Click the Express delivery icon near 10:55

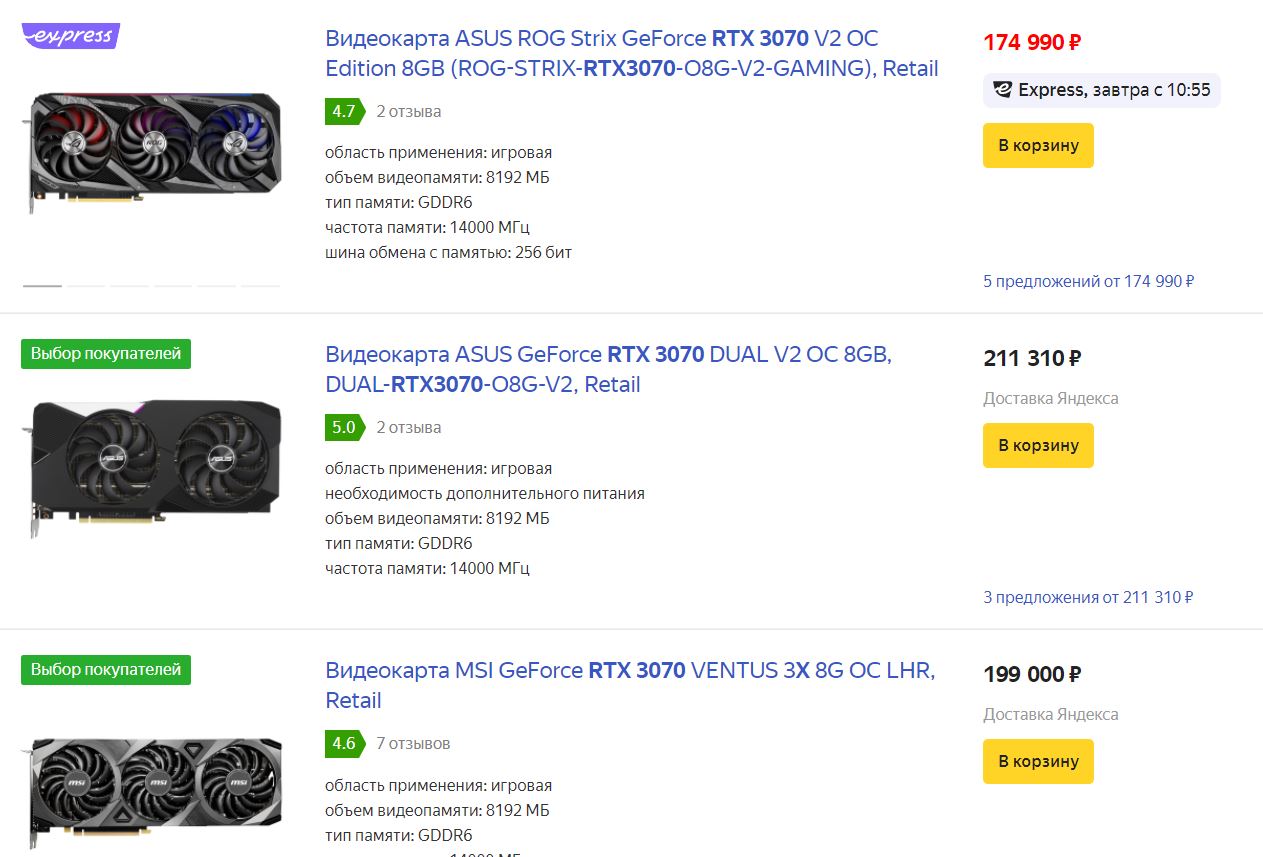click(x=1002, y=90)
